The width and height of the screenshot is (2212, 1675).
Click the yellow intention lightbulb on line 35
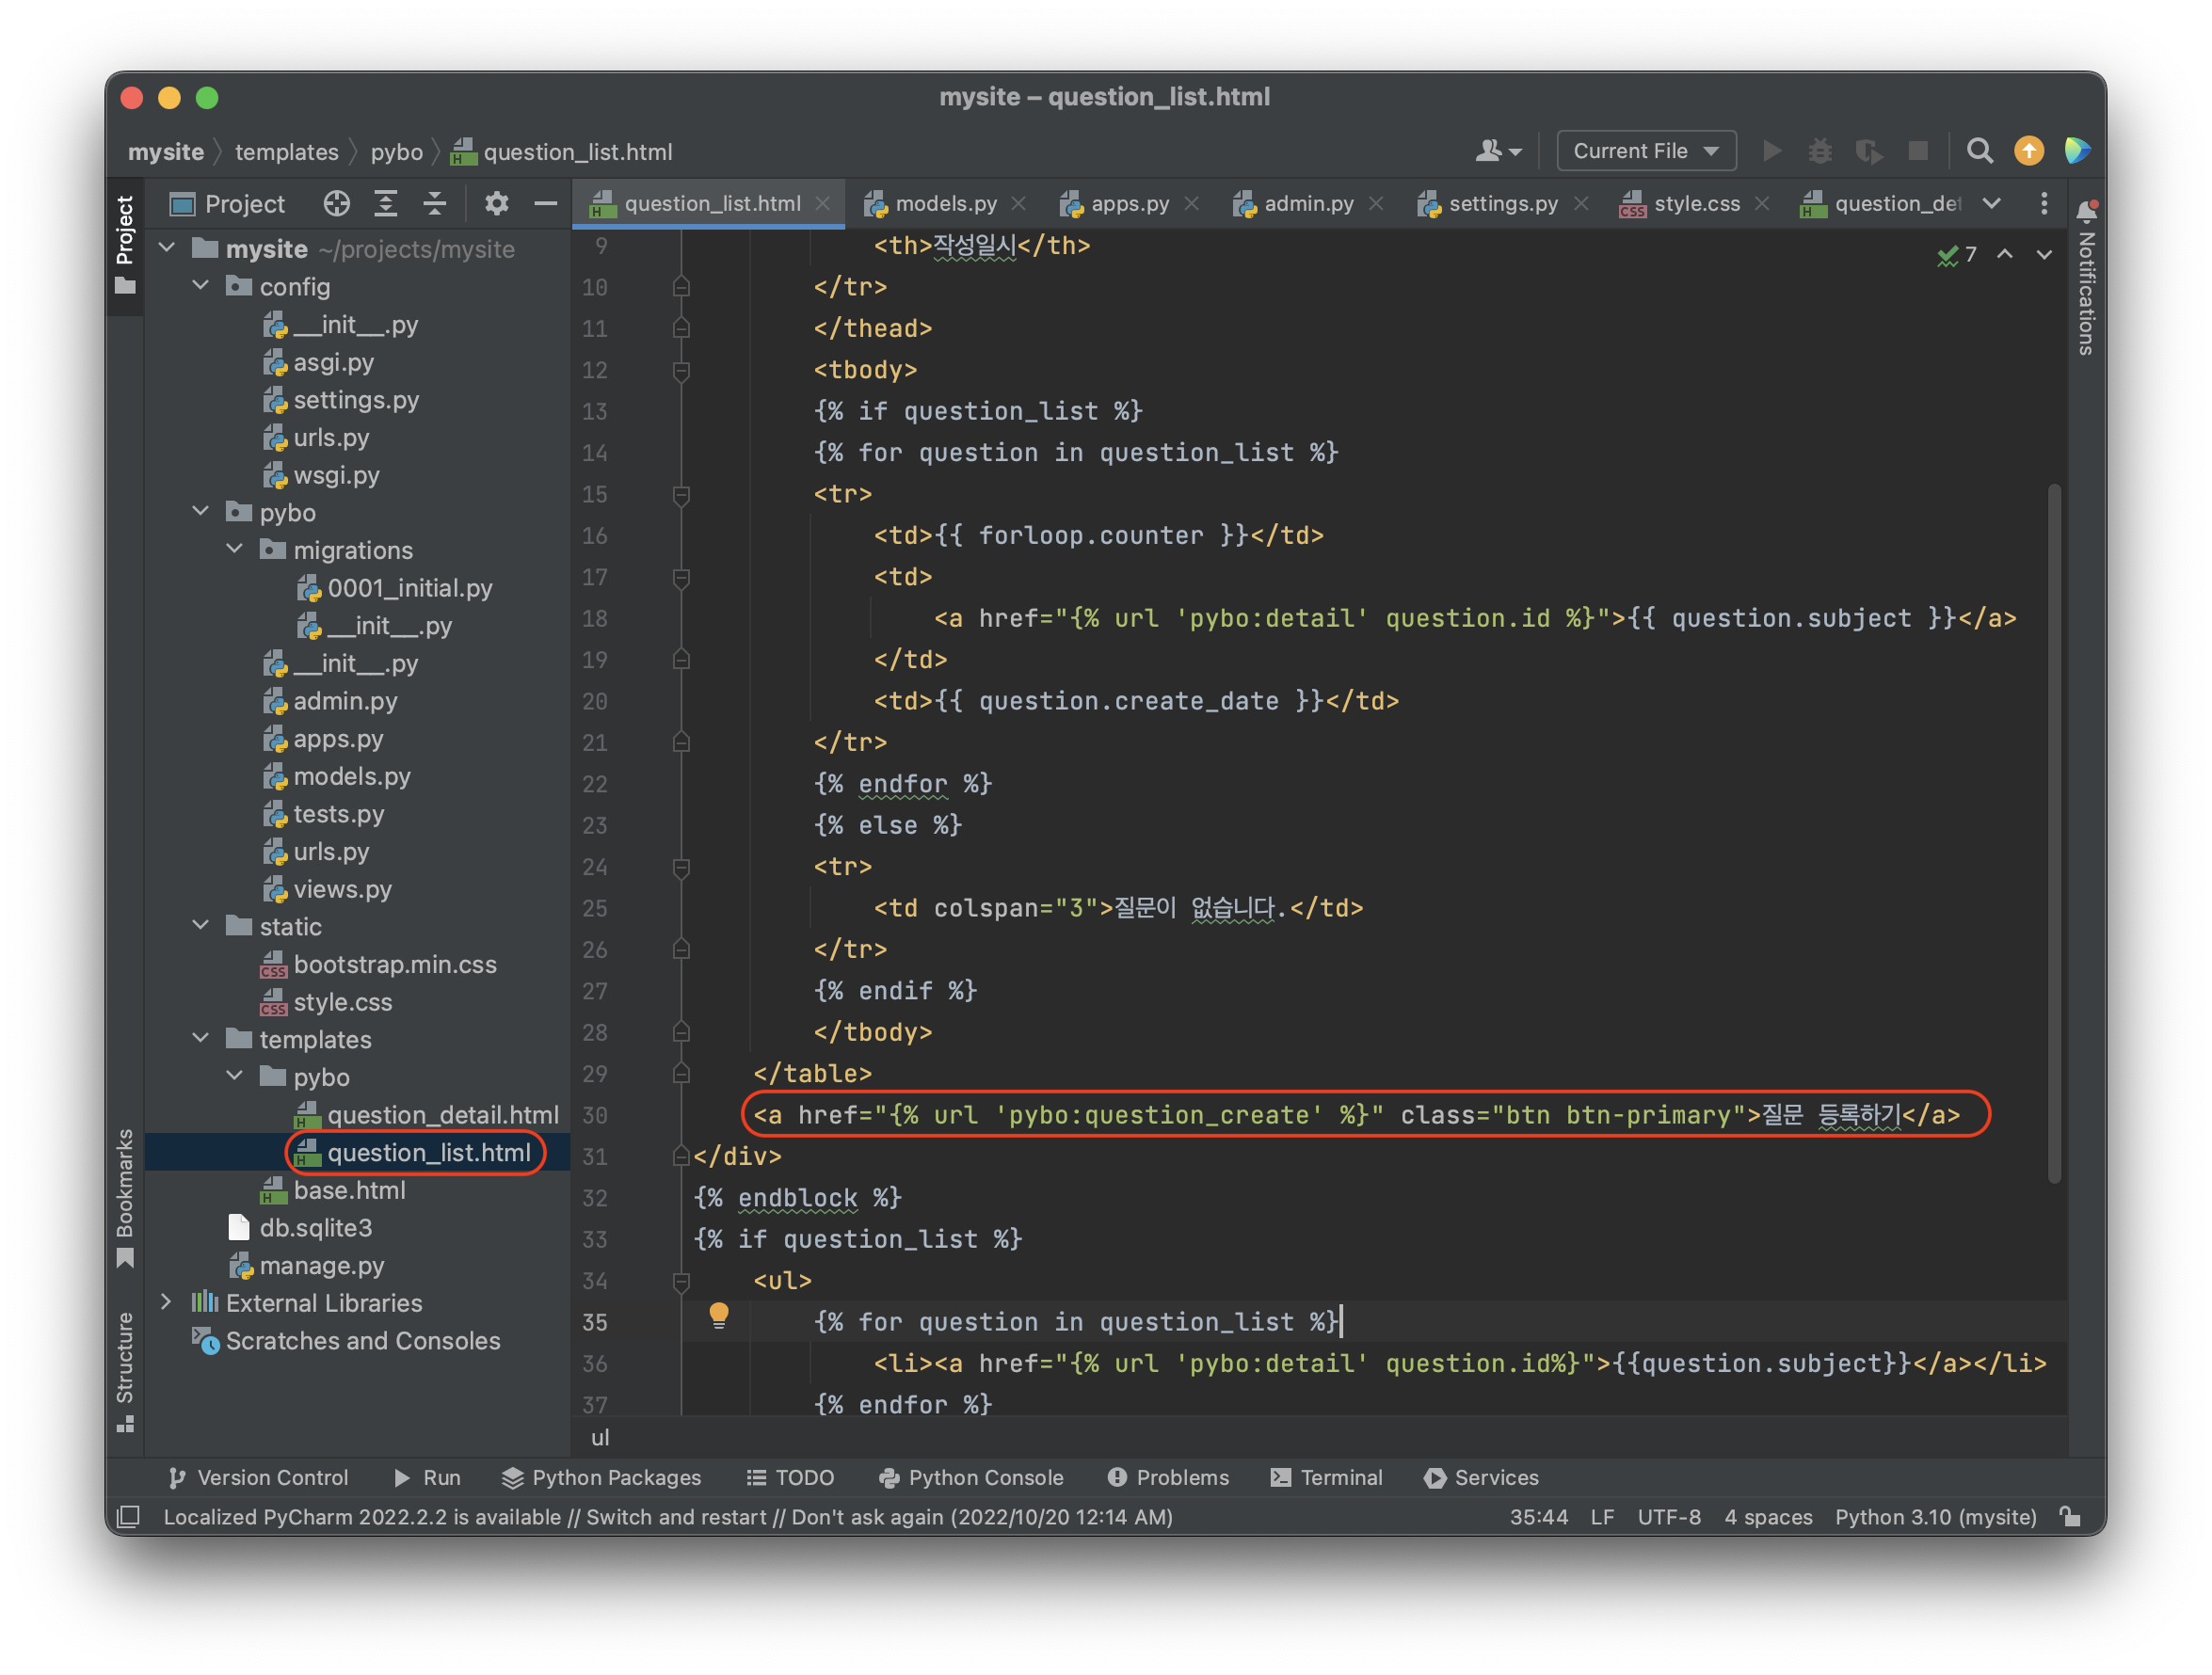(719, 1315)
